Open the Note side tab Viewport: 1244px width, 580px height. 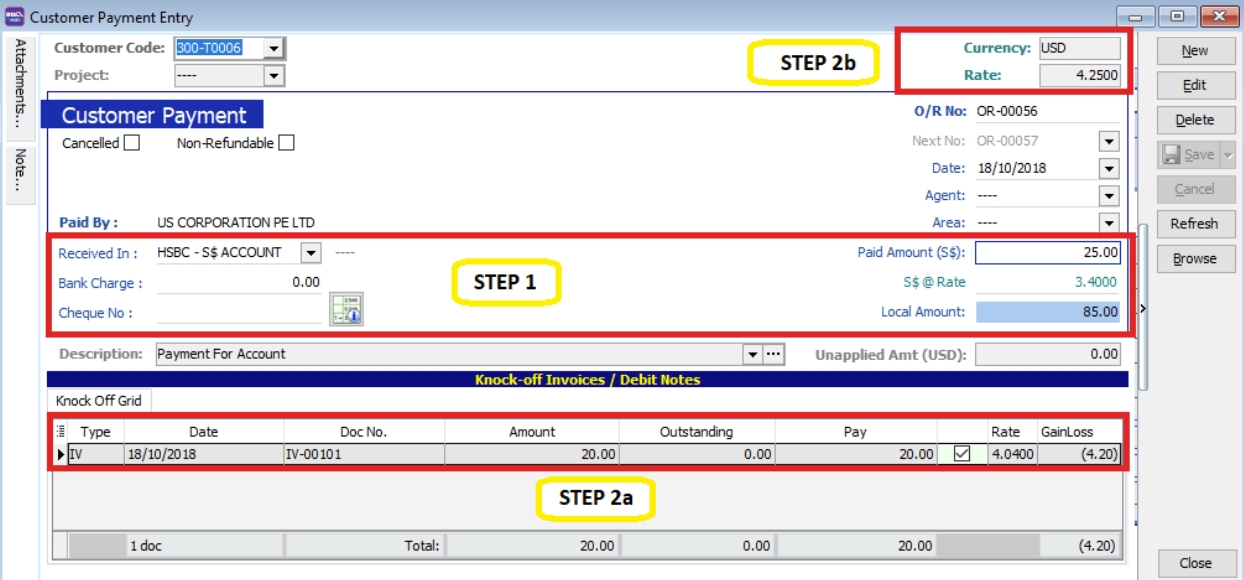click(20, 170)
